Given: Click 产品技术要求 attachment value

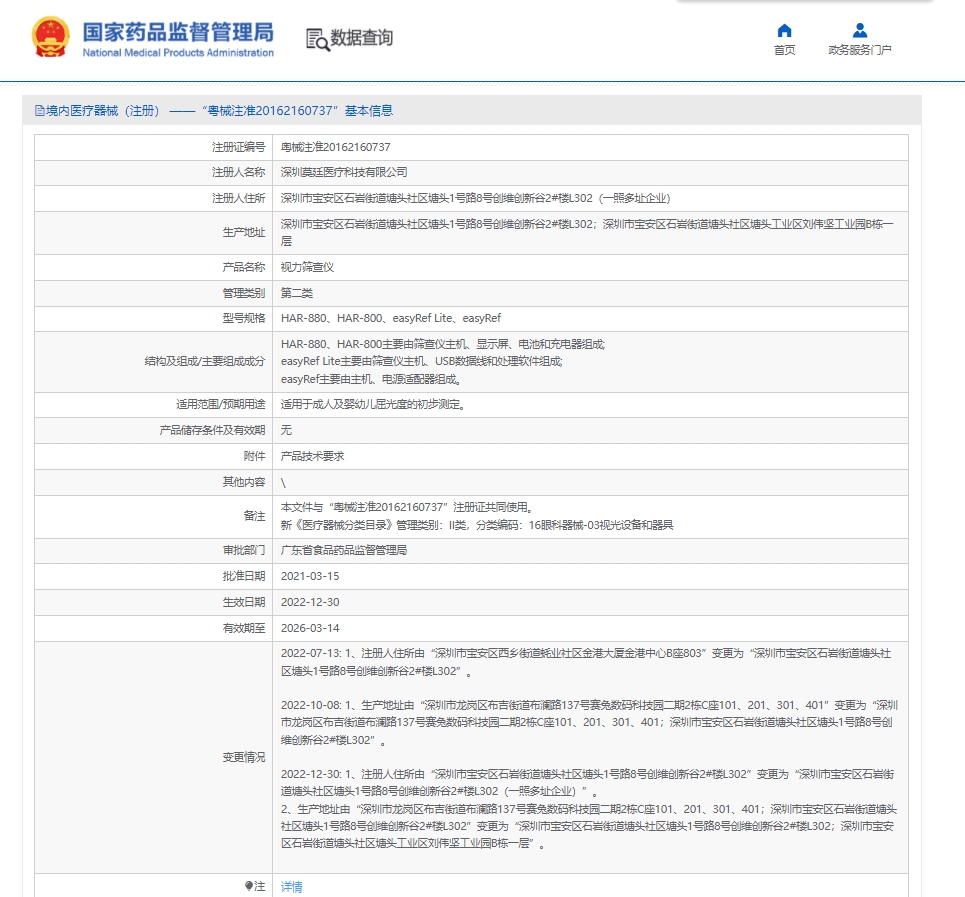Looking at the screenshot, I should pyautogui.click(x=313, y=456).
